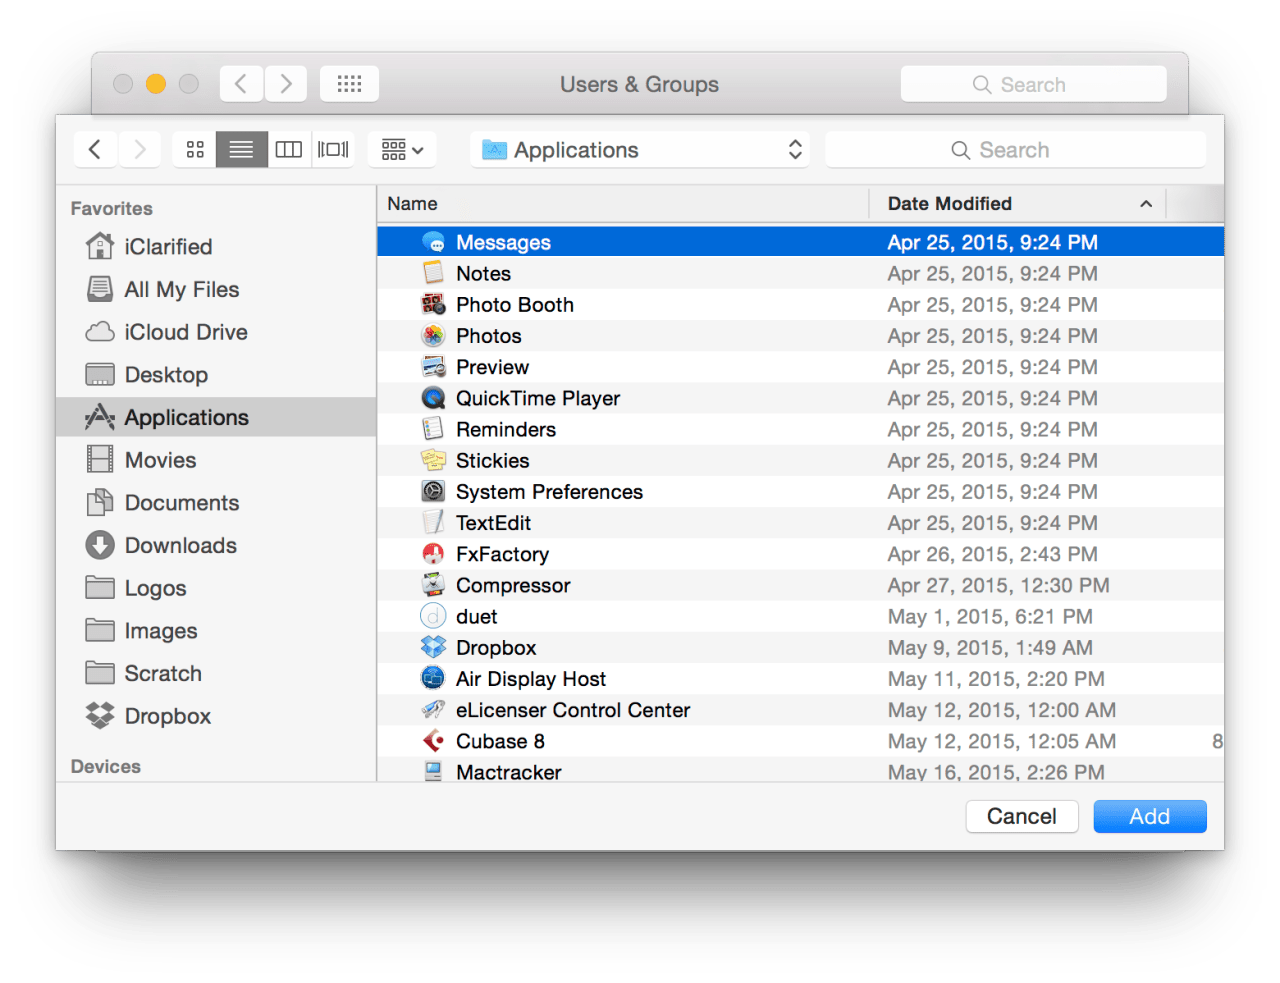The image size is (1280, 983).
Task: Switch to icon view mode
Action: [x=194, y=149]
